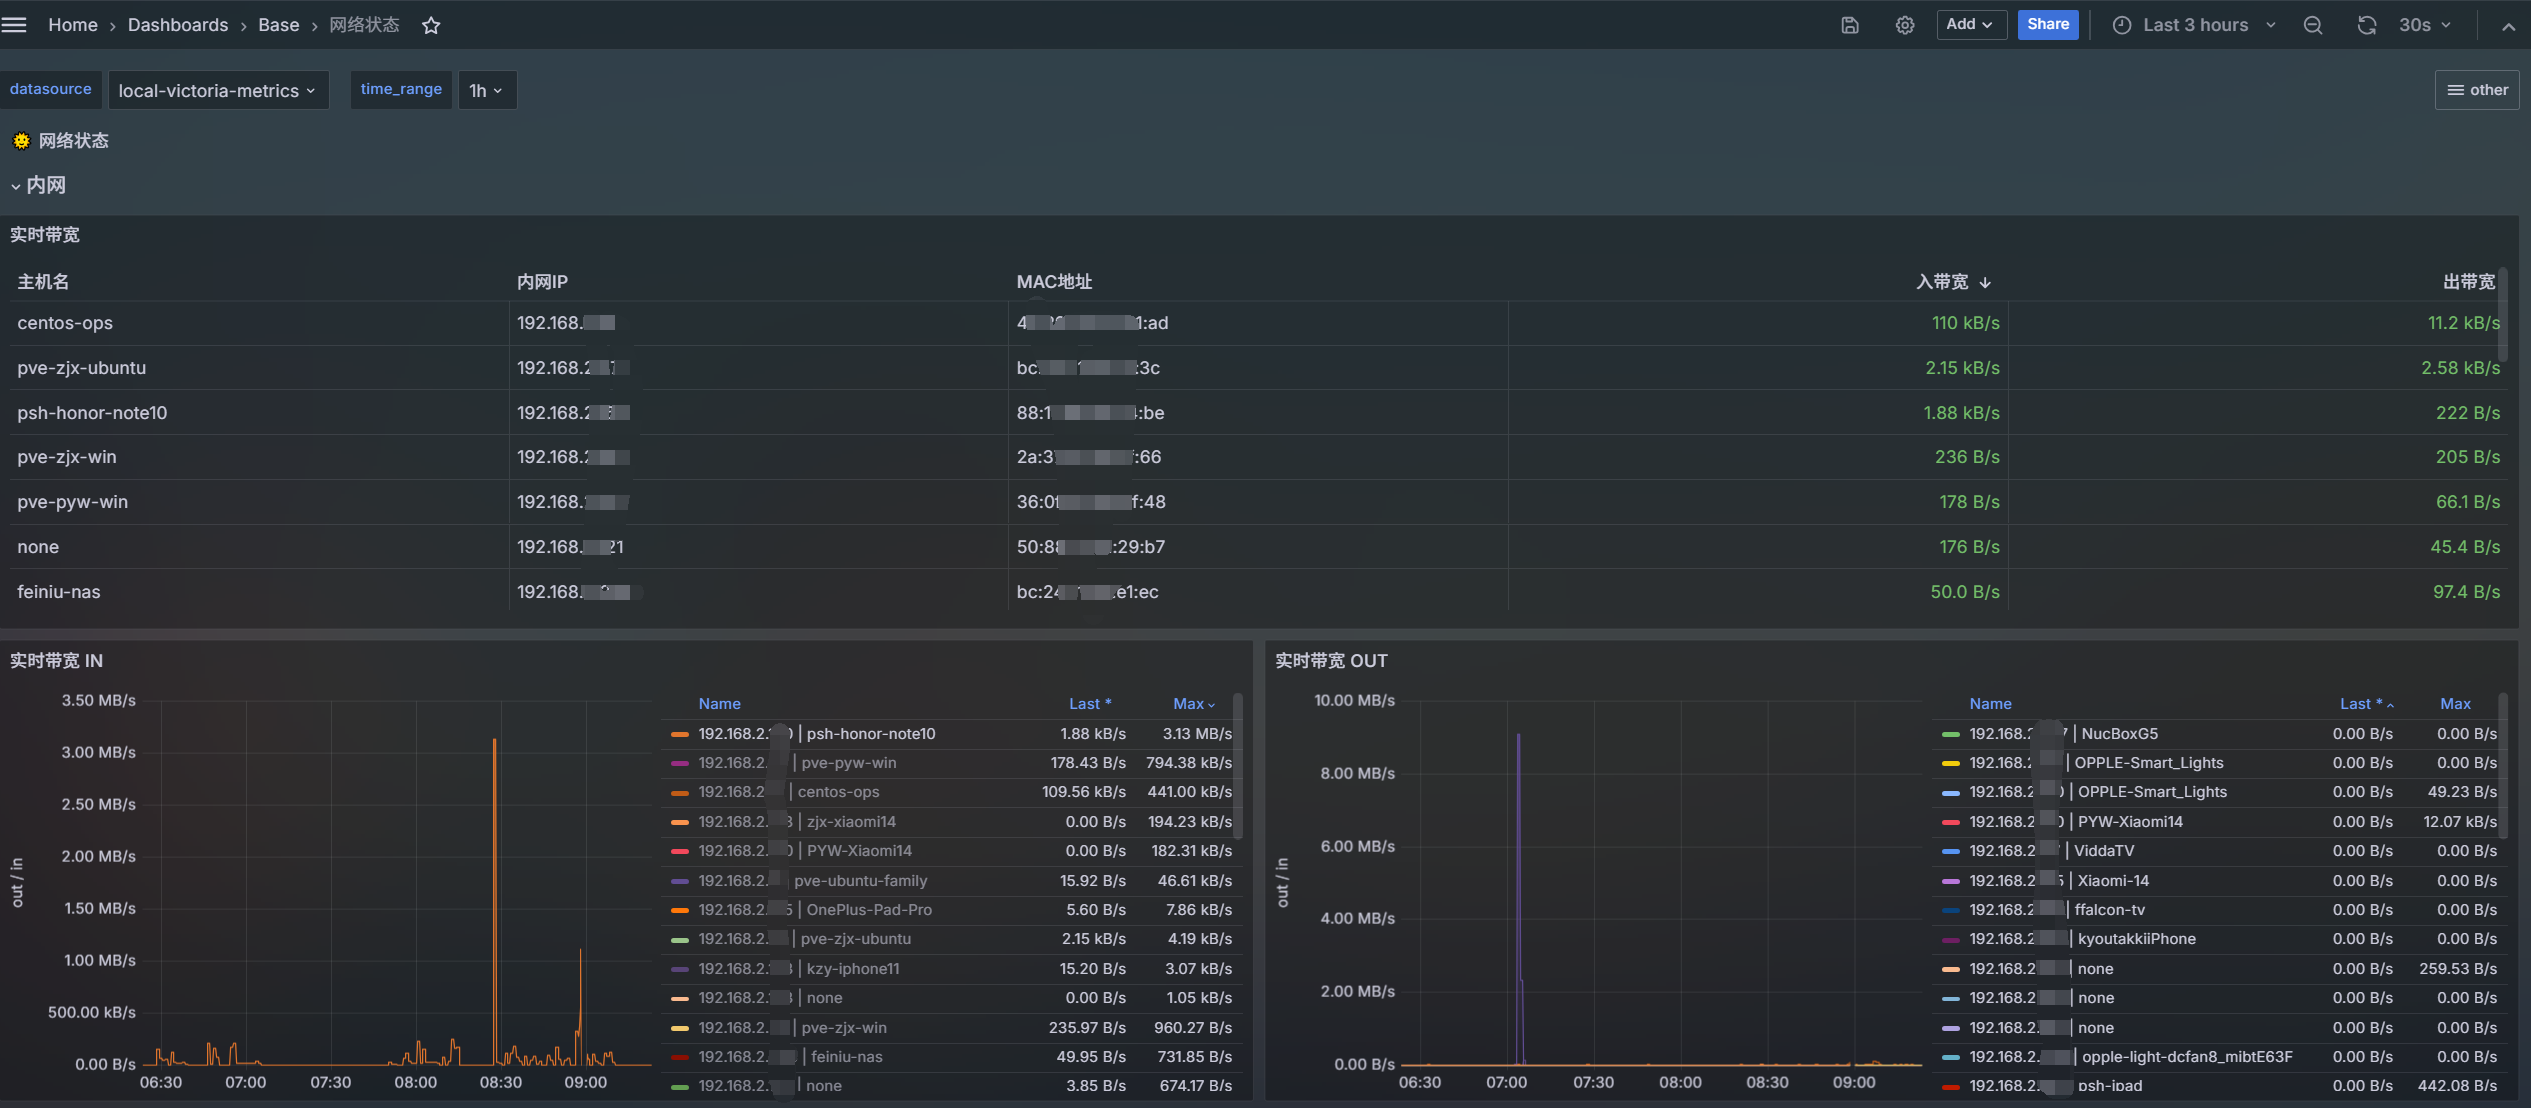Toggle centos-ops series visibility in legend
Screen dimensions: 2531x1108
[x=838, y=792]
